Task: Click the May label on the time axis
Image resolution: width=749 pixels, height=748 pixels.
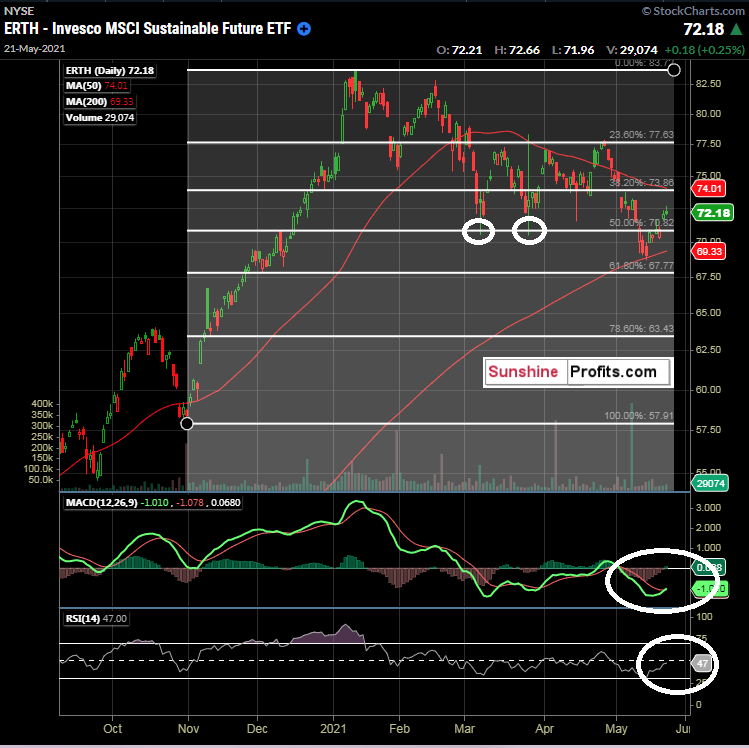Action: point(616,729)
